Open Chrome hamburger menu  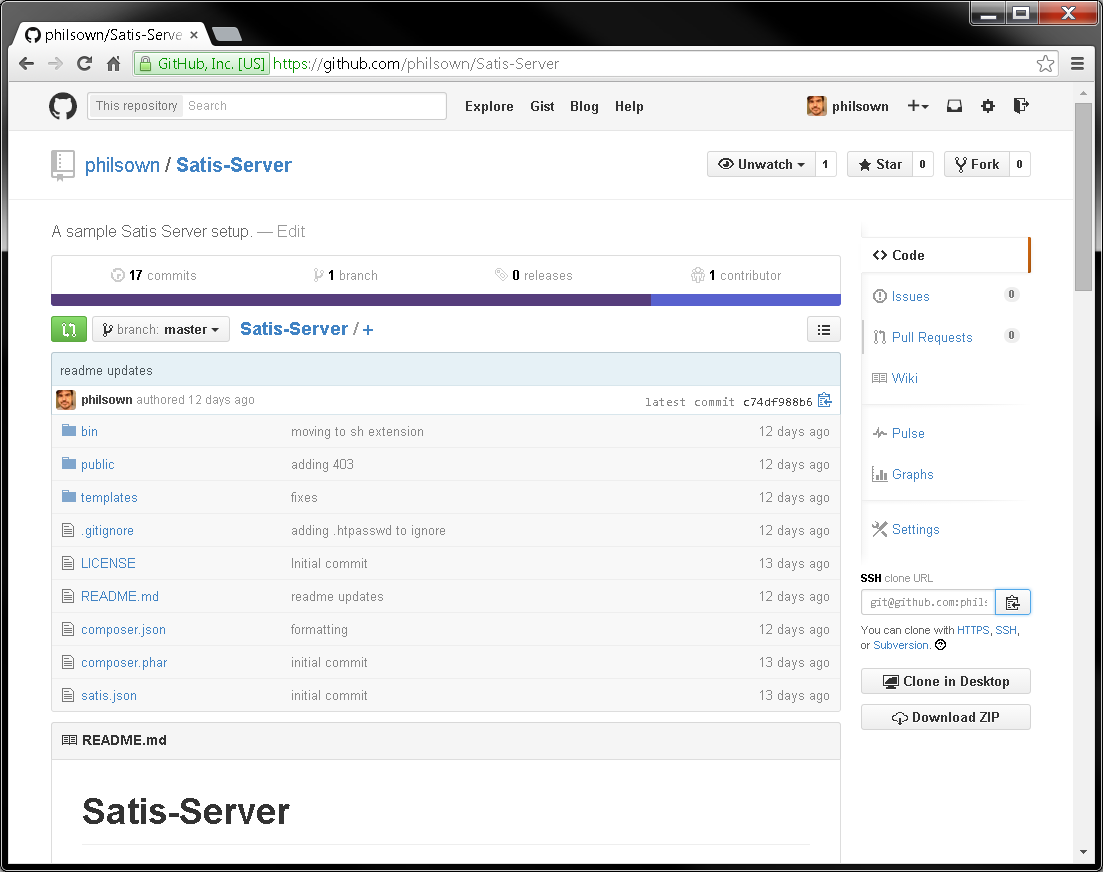[x=1077, y=64]
